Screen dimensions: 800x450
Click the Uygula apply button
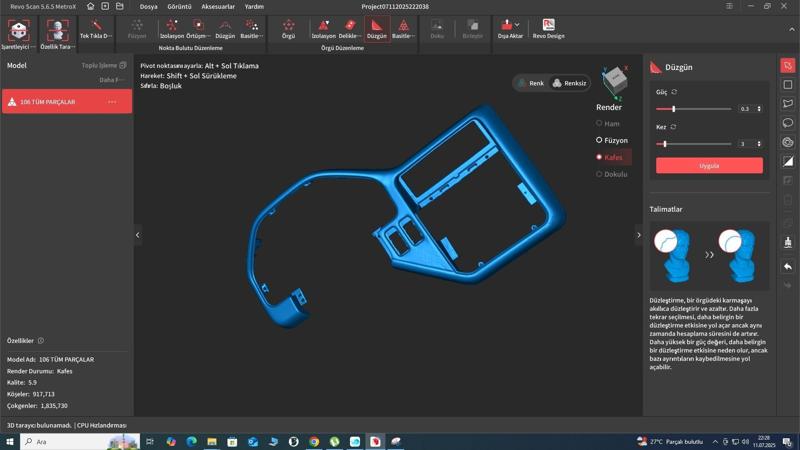[x=709, y=165]
